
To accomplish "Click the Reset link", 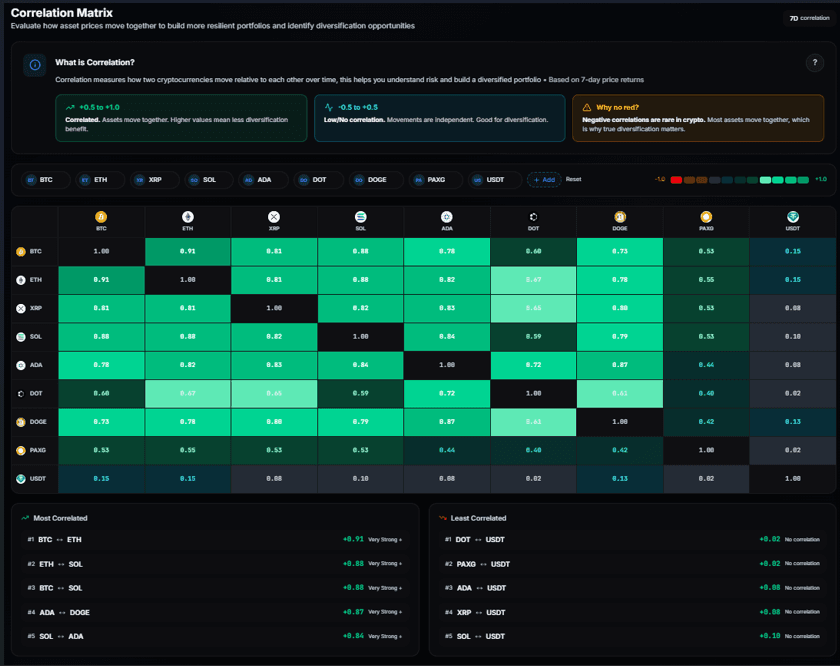I will click(573, 179).
